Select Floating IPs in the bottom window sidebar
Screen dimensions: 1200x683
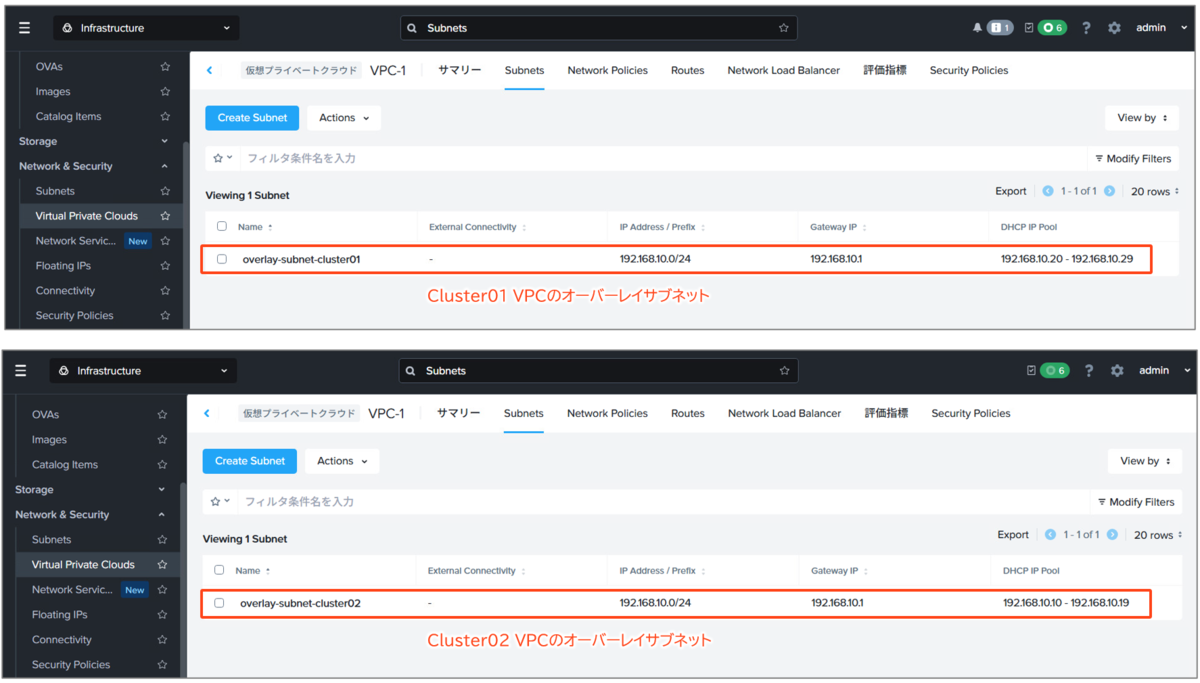(x=59, y=615)
